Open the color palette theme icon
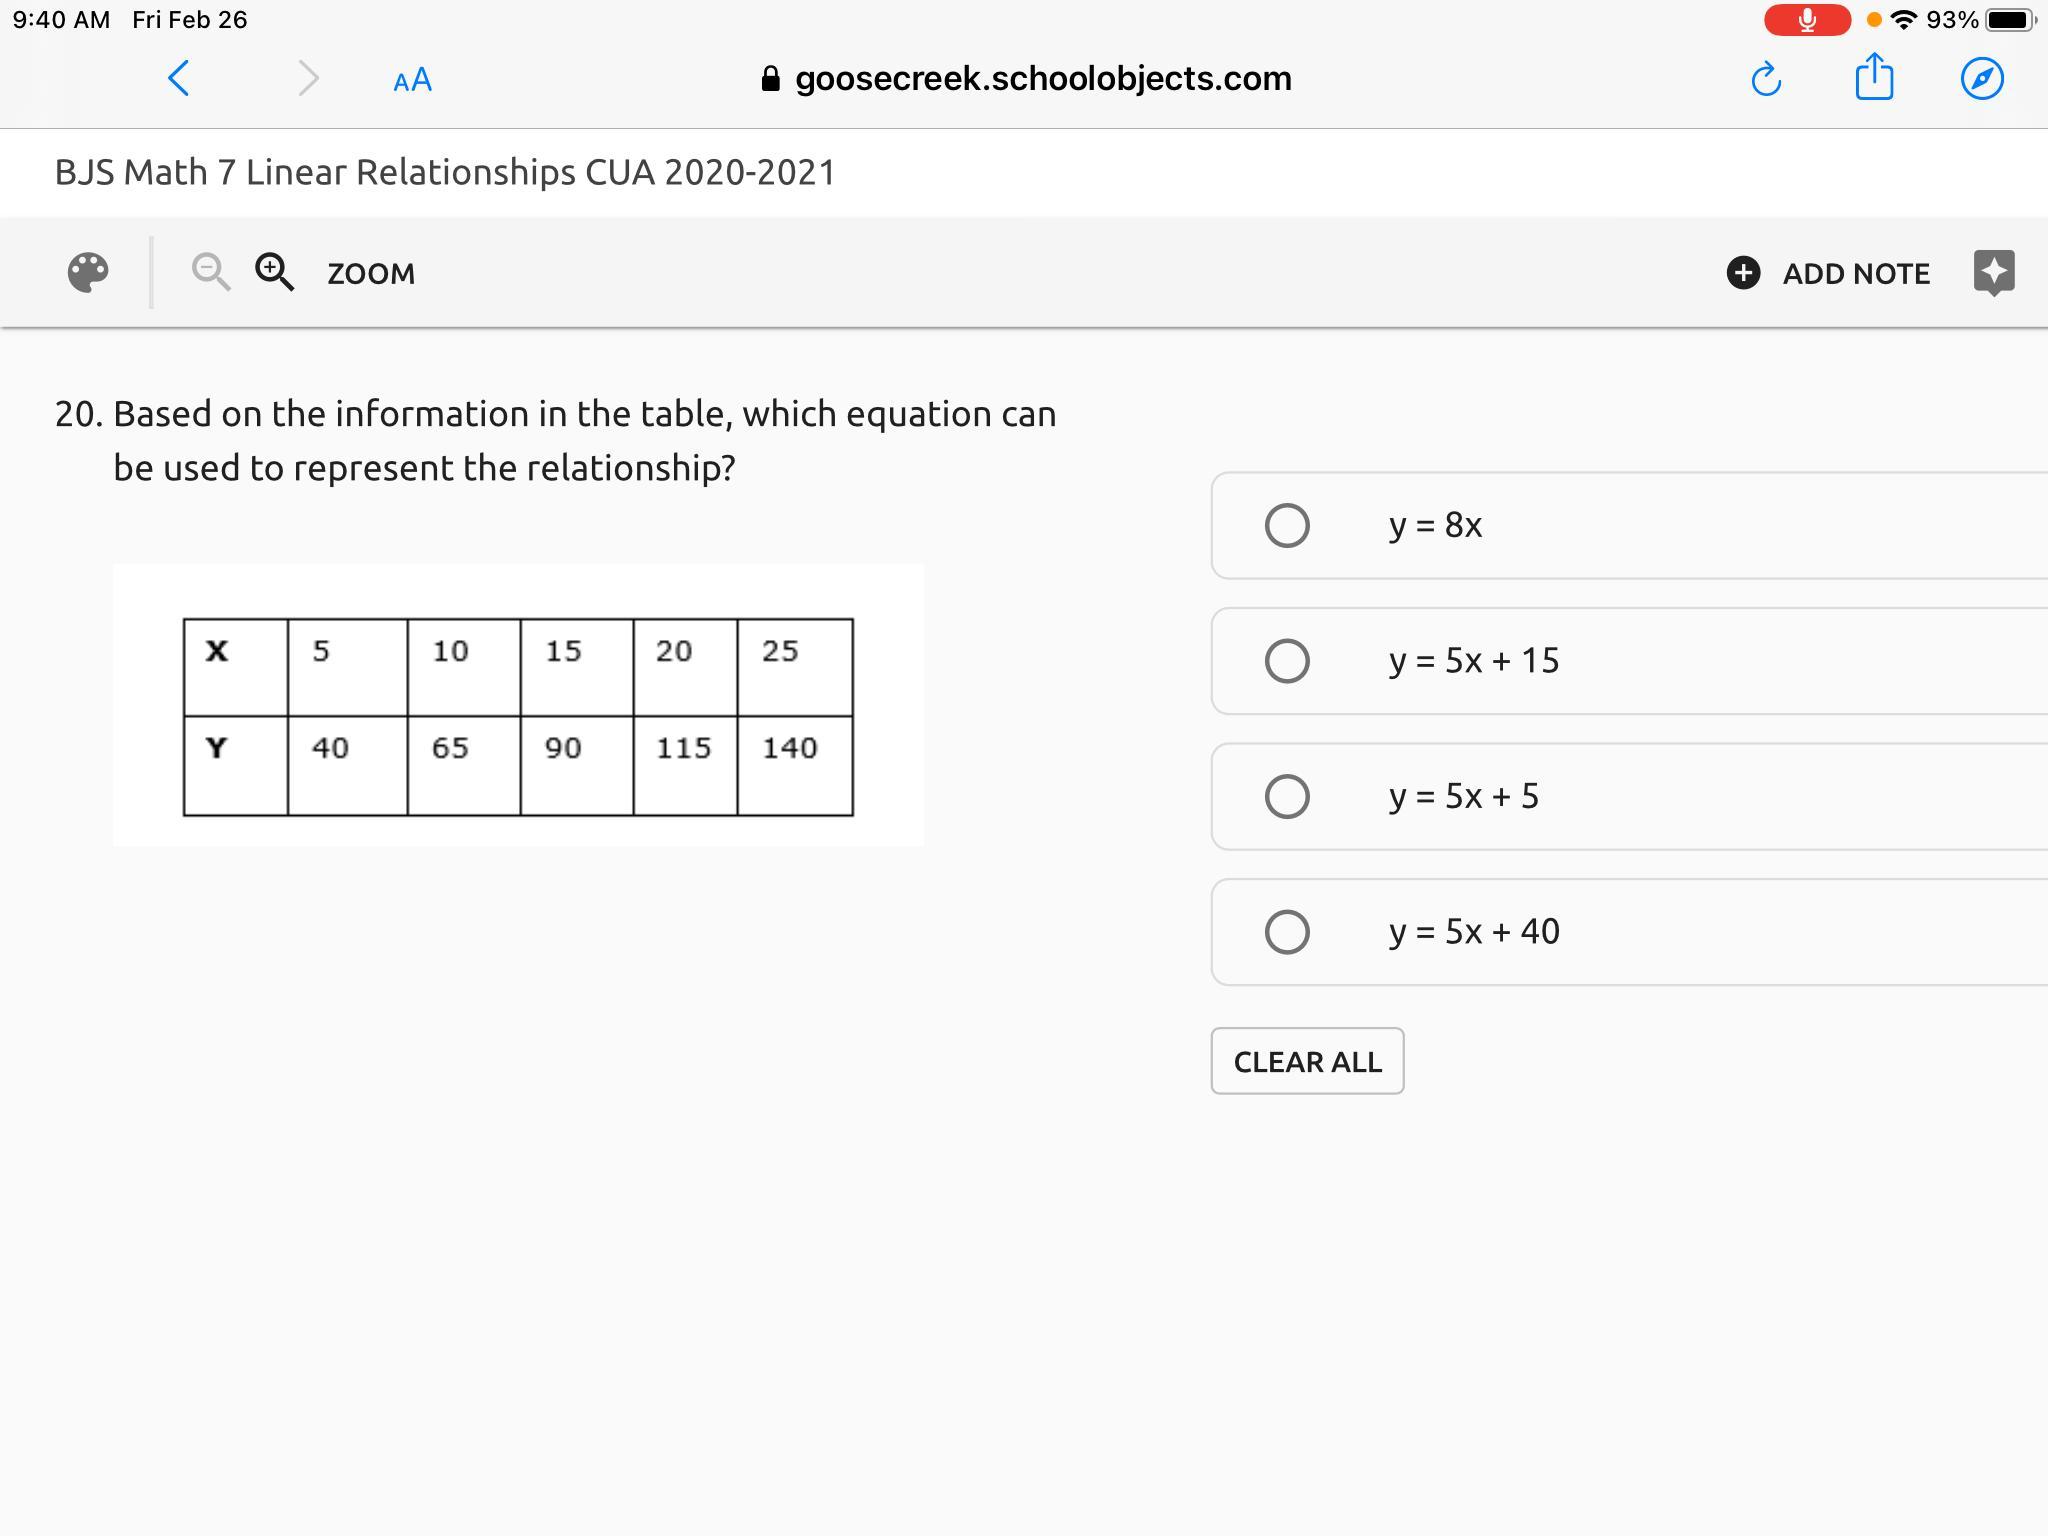 88,272
